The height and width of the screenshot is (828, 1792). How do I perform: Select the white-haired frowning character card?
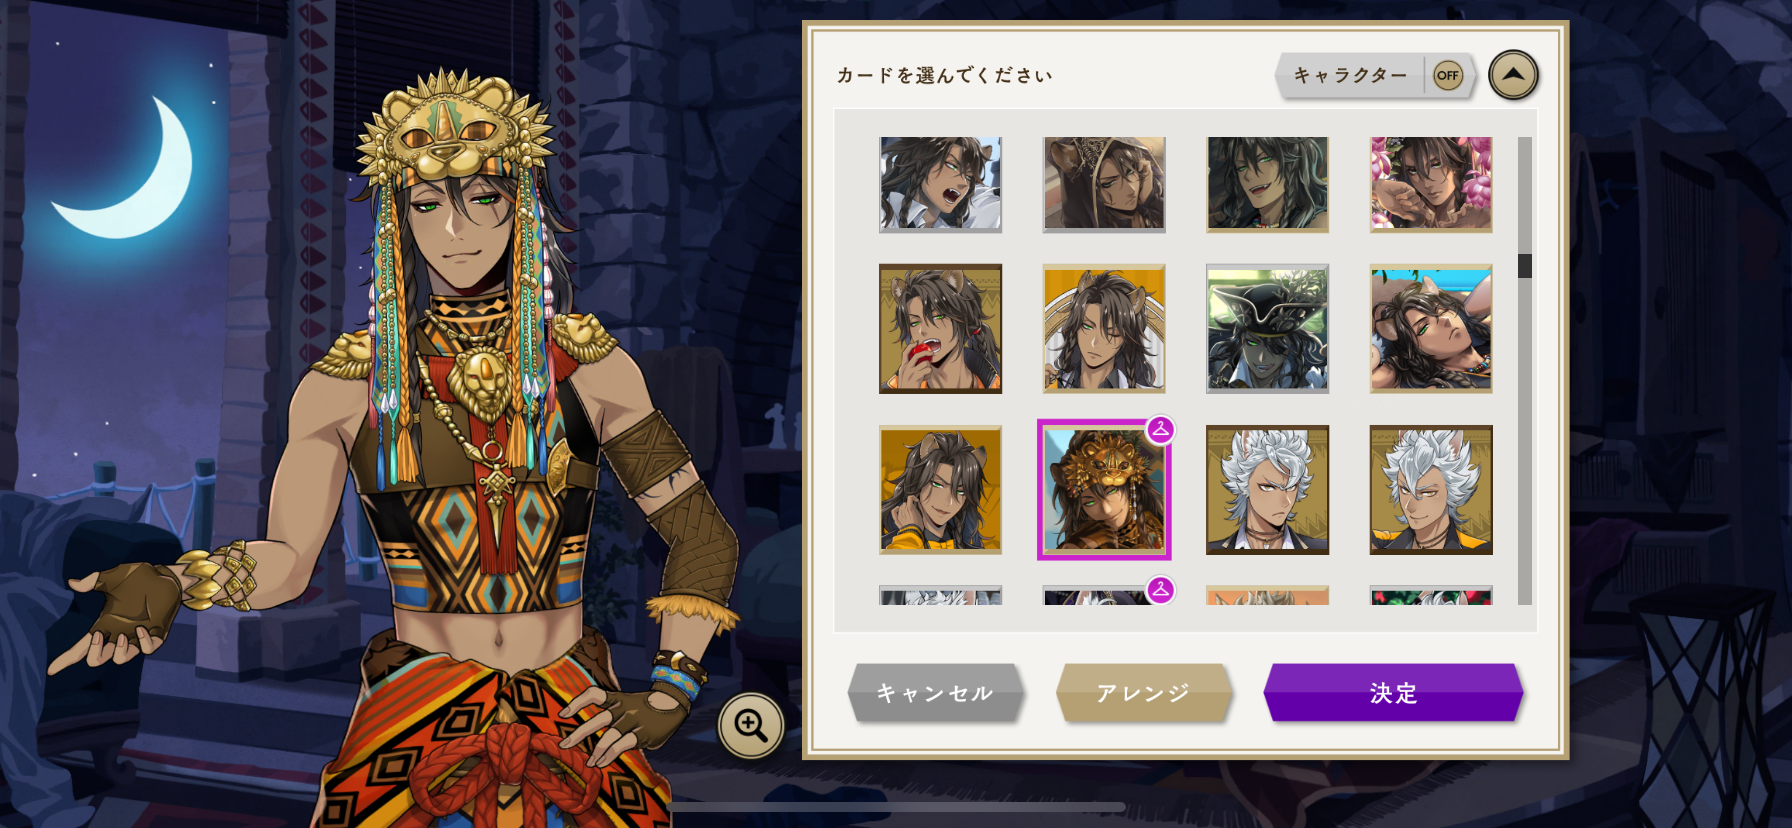click(x=1267, y=490)
